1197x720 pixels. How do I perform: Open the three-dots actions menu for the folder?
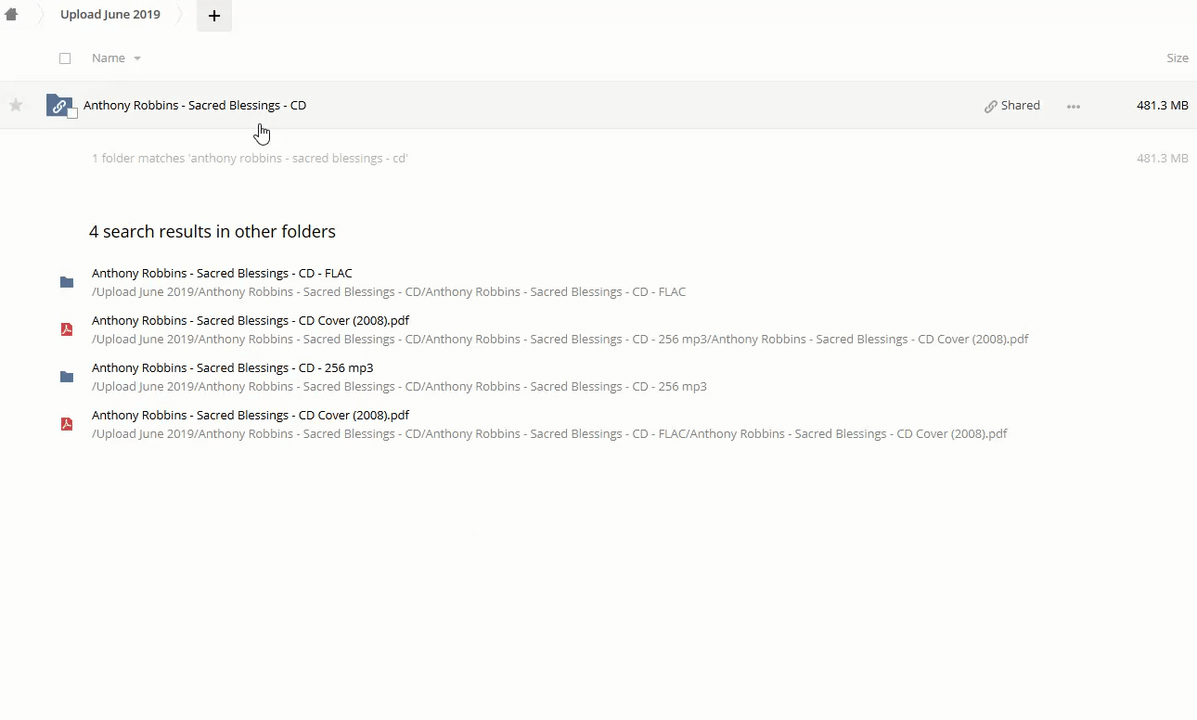(x=1073, y=106)
